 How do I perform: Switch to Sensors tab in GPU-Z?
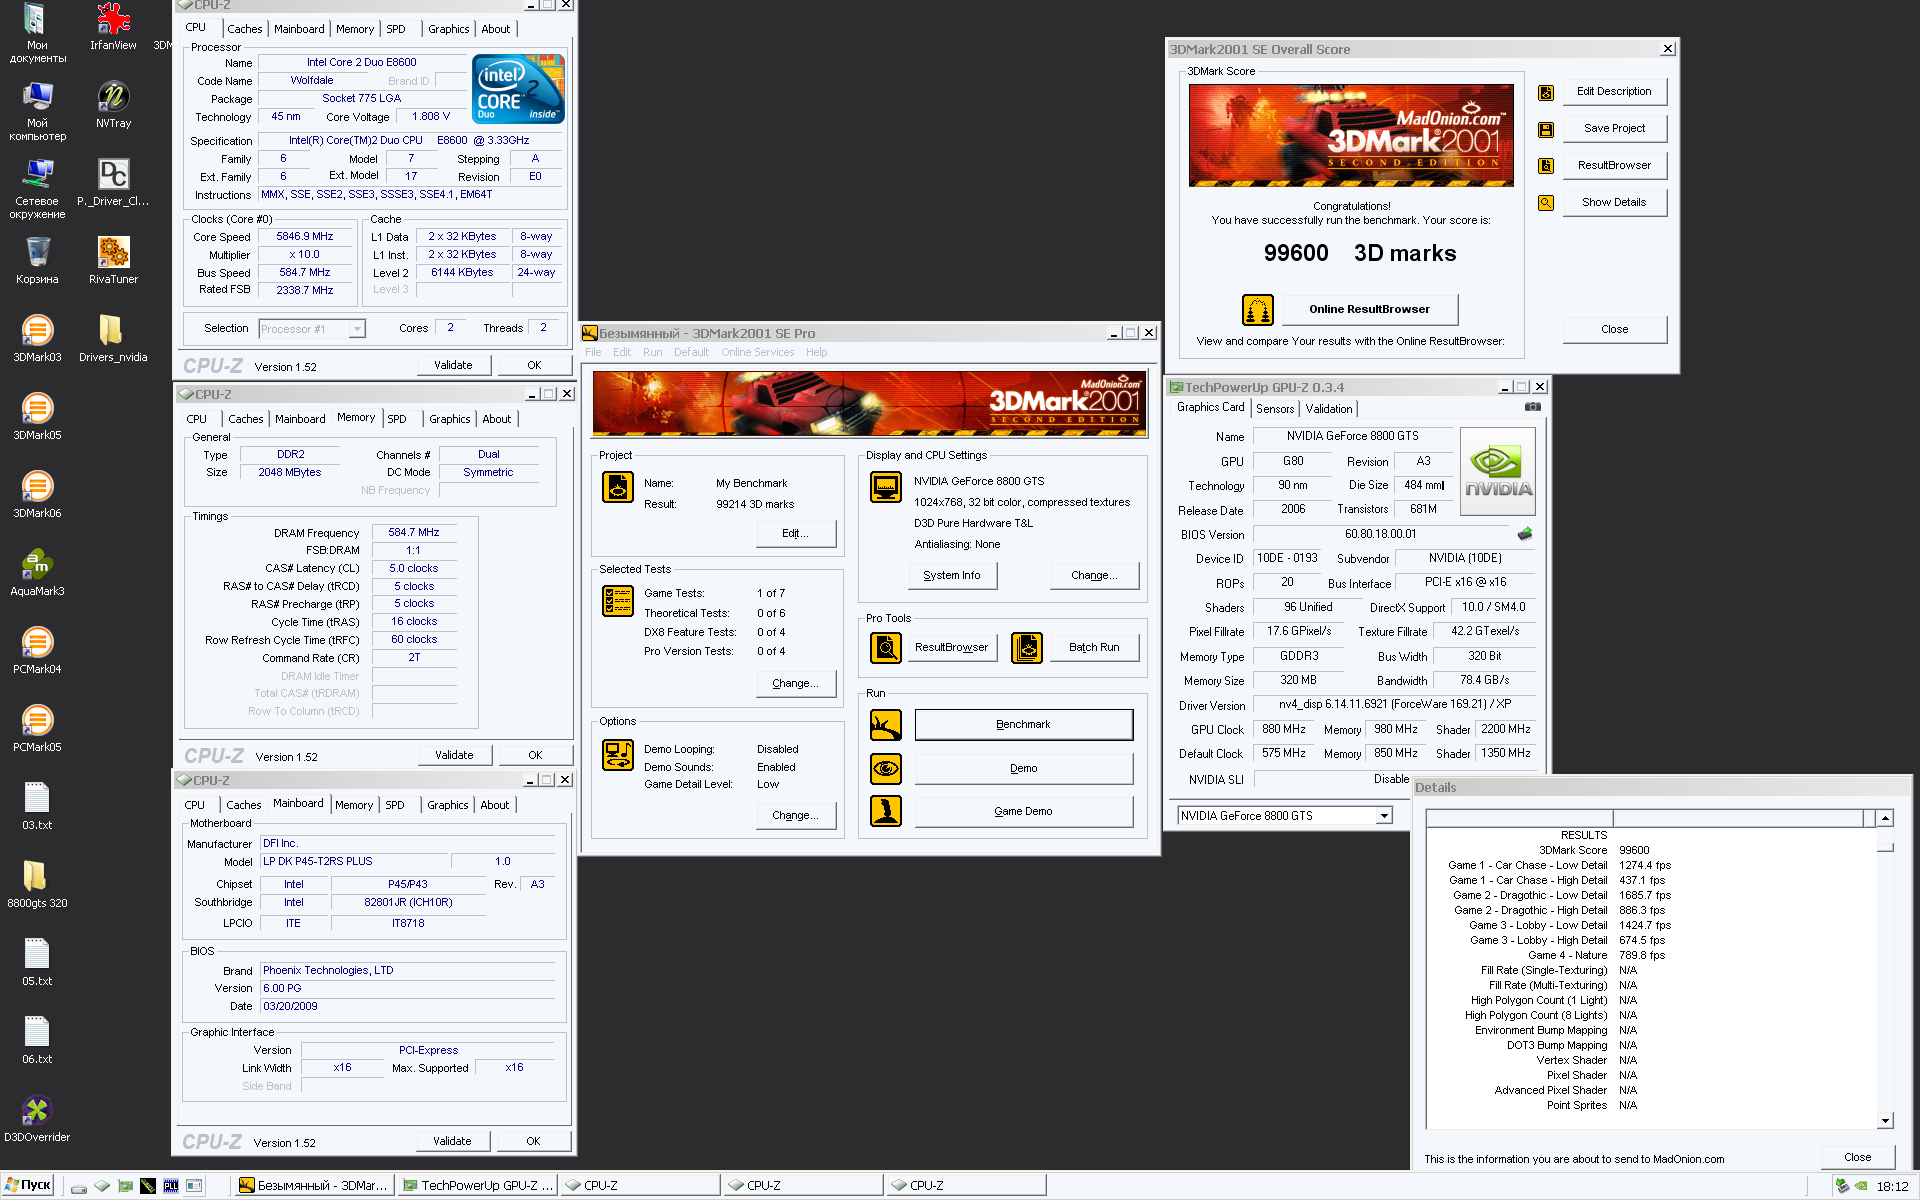tap(1275, 409)
